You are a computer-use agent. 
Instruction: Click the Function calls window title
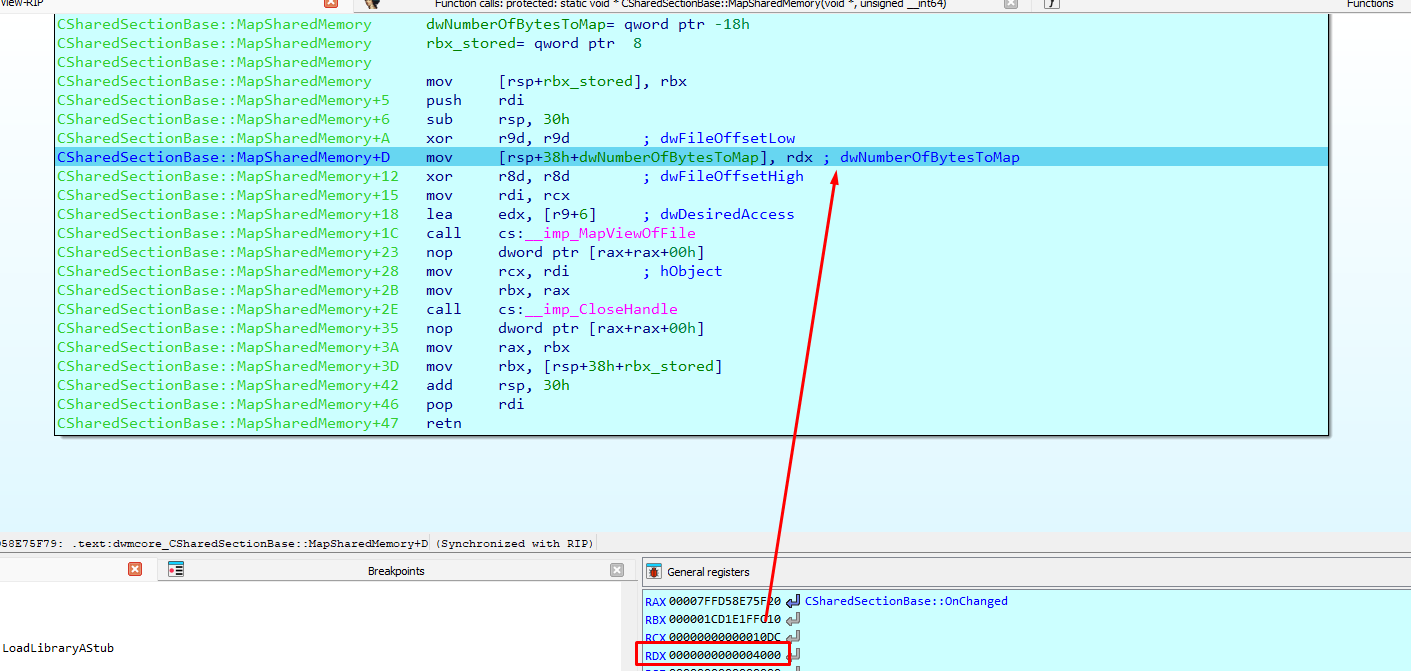(x=690, y=4)
